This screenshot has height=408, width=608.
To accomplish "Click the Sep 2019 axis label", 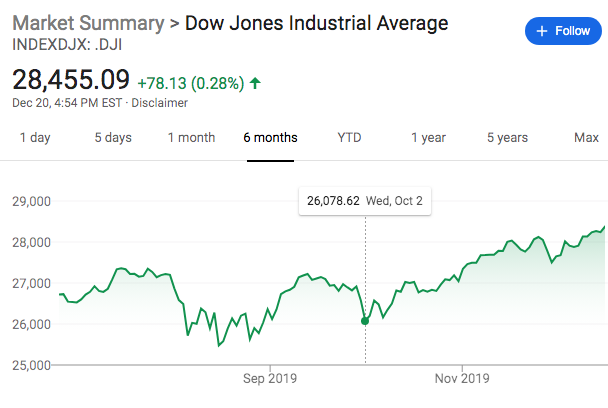I will [x=270, y=379].
